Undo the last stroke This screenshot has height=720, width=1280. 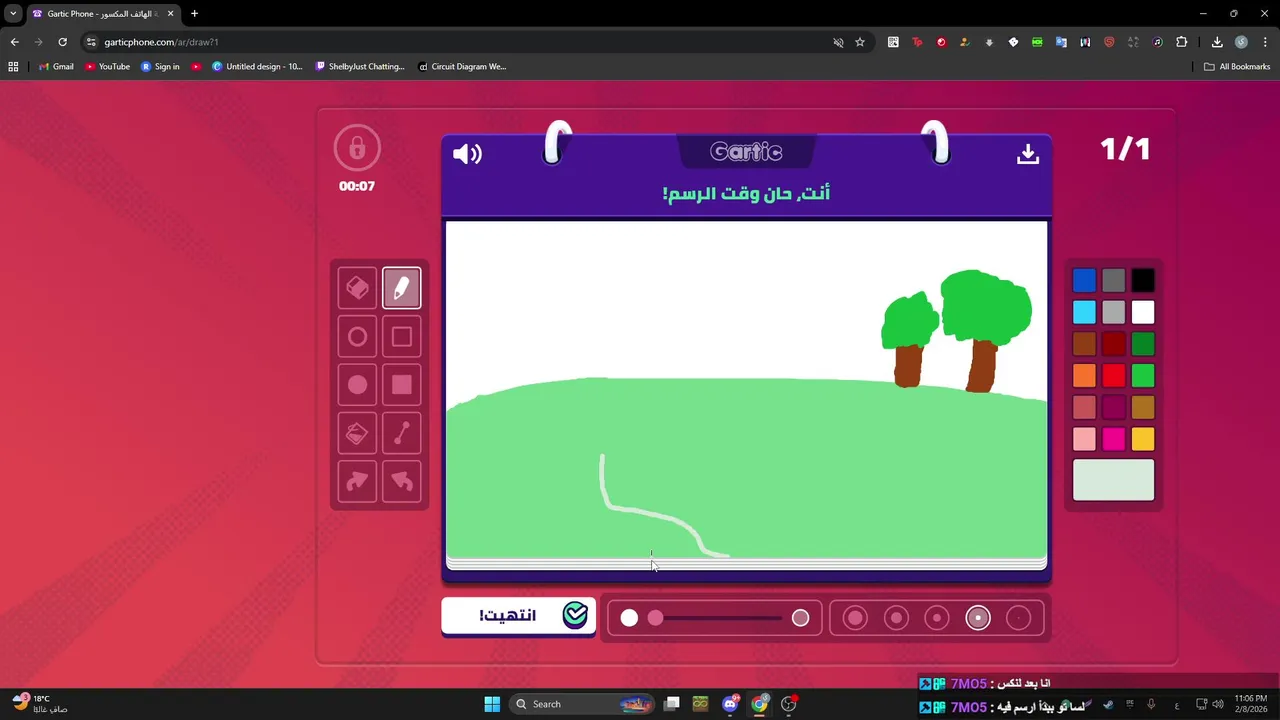[401, 482]
